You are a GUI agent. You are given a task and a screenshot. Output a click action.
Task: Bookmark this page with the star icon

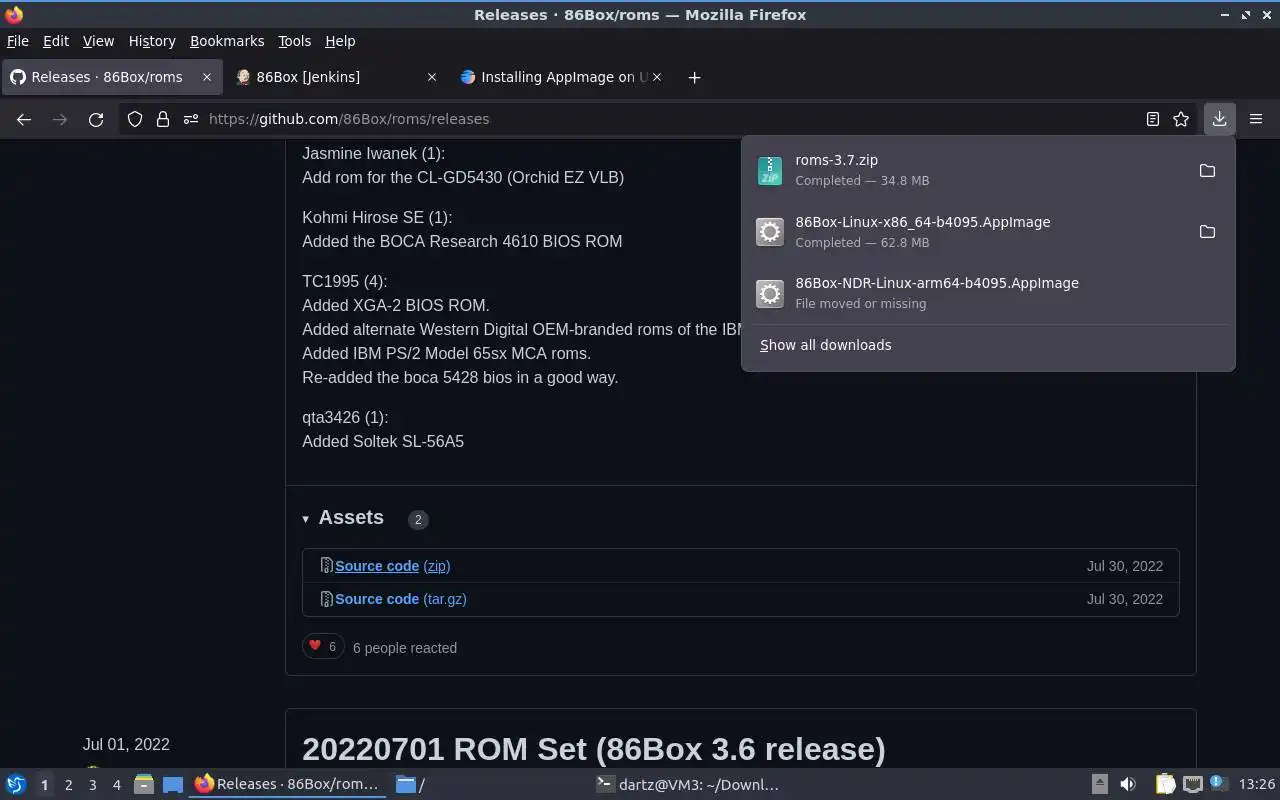1181,119
